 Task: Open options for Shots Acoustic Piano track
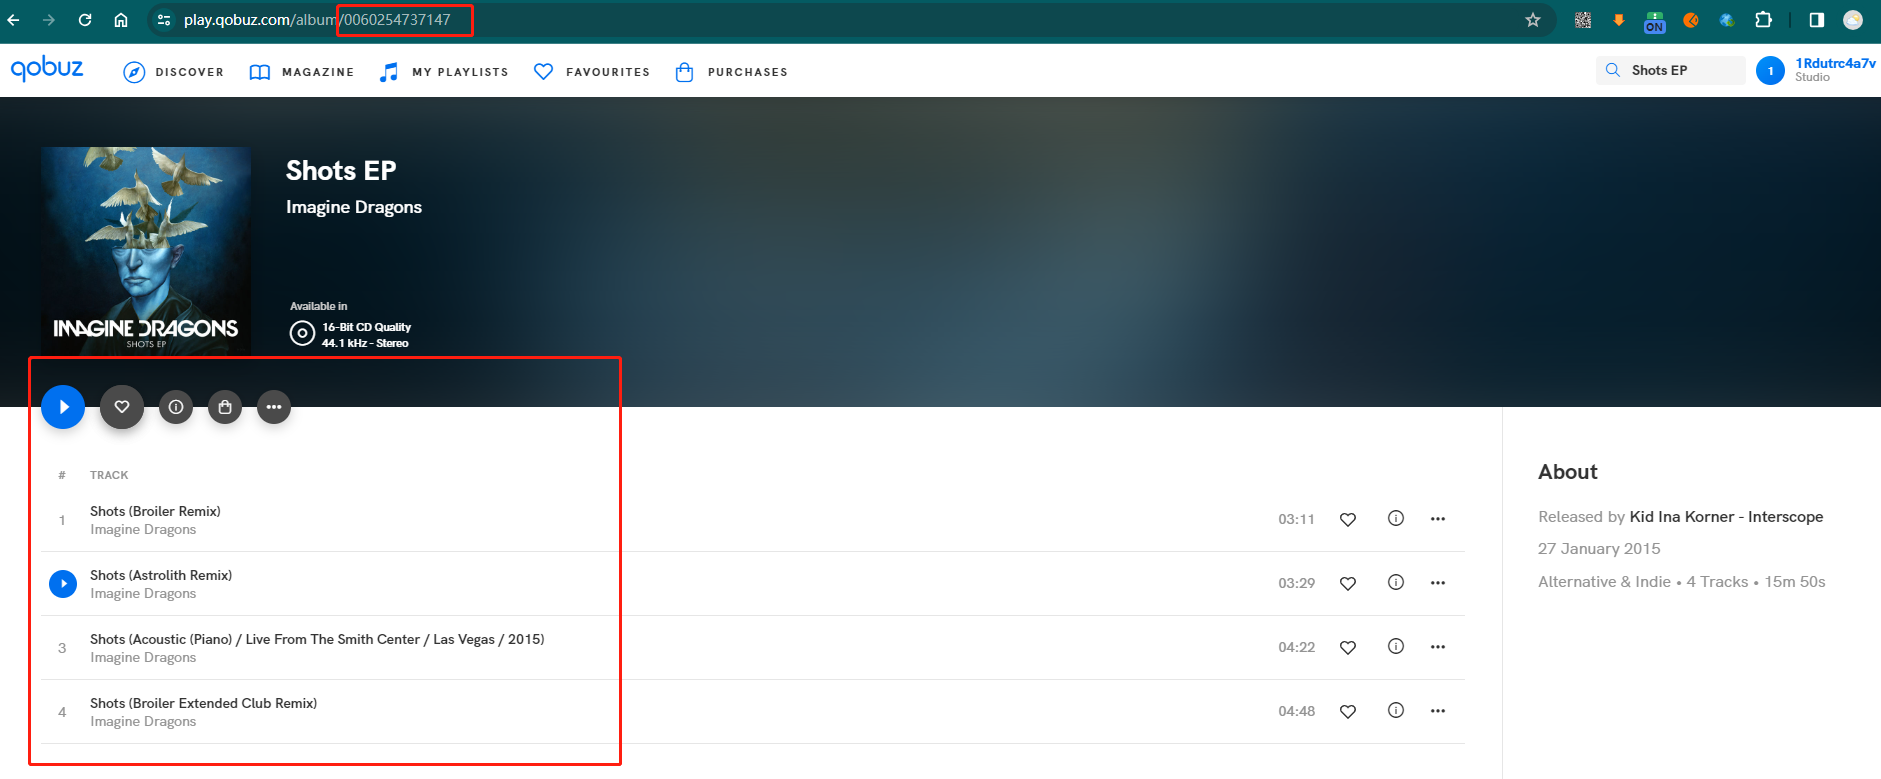coord(1438,647)
